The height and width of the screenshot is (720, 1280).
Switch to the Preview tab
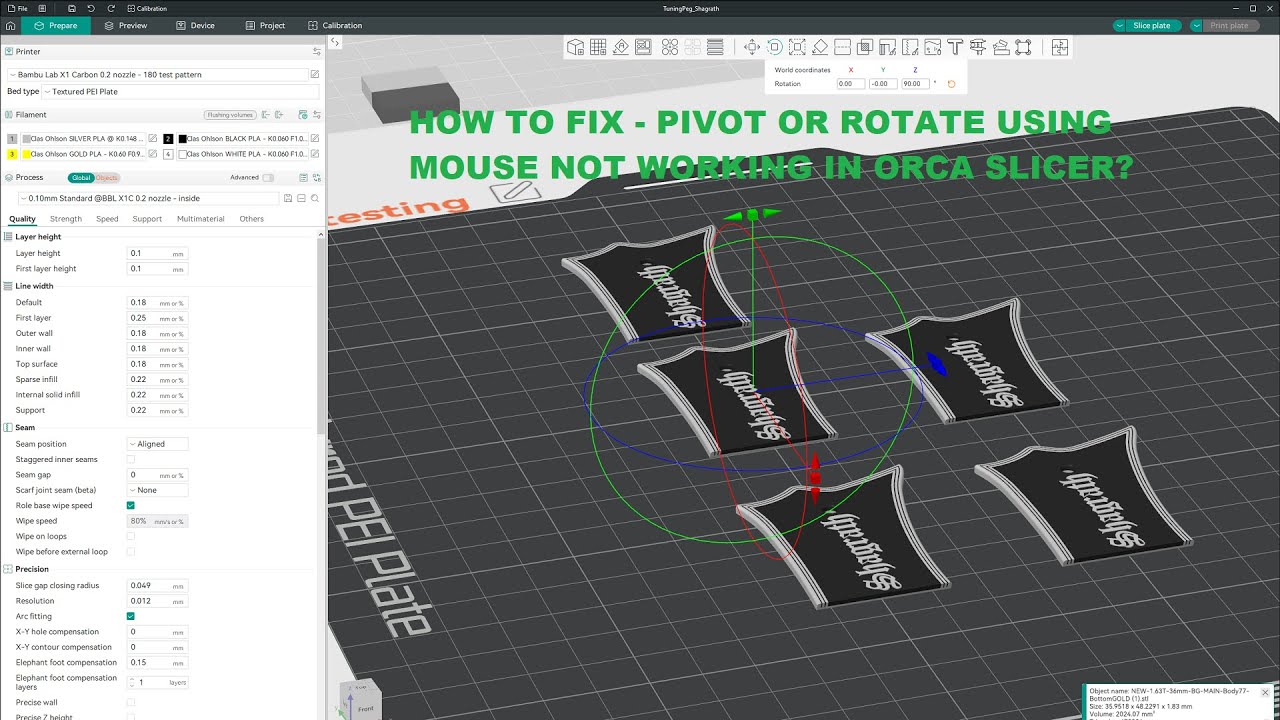pyautogui.click(x=124, y=25)
